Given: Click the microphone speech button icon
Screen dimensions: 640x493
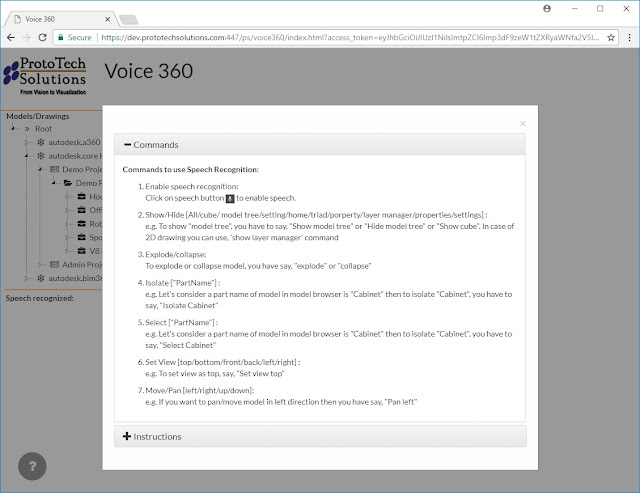Looking at the screenshot, I should (230, 198).
